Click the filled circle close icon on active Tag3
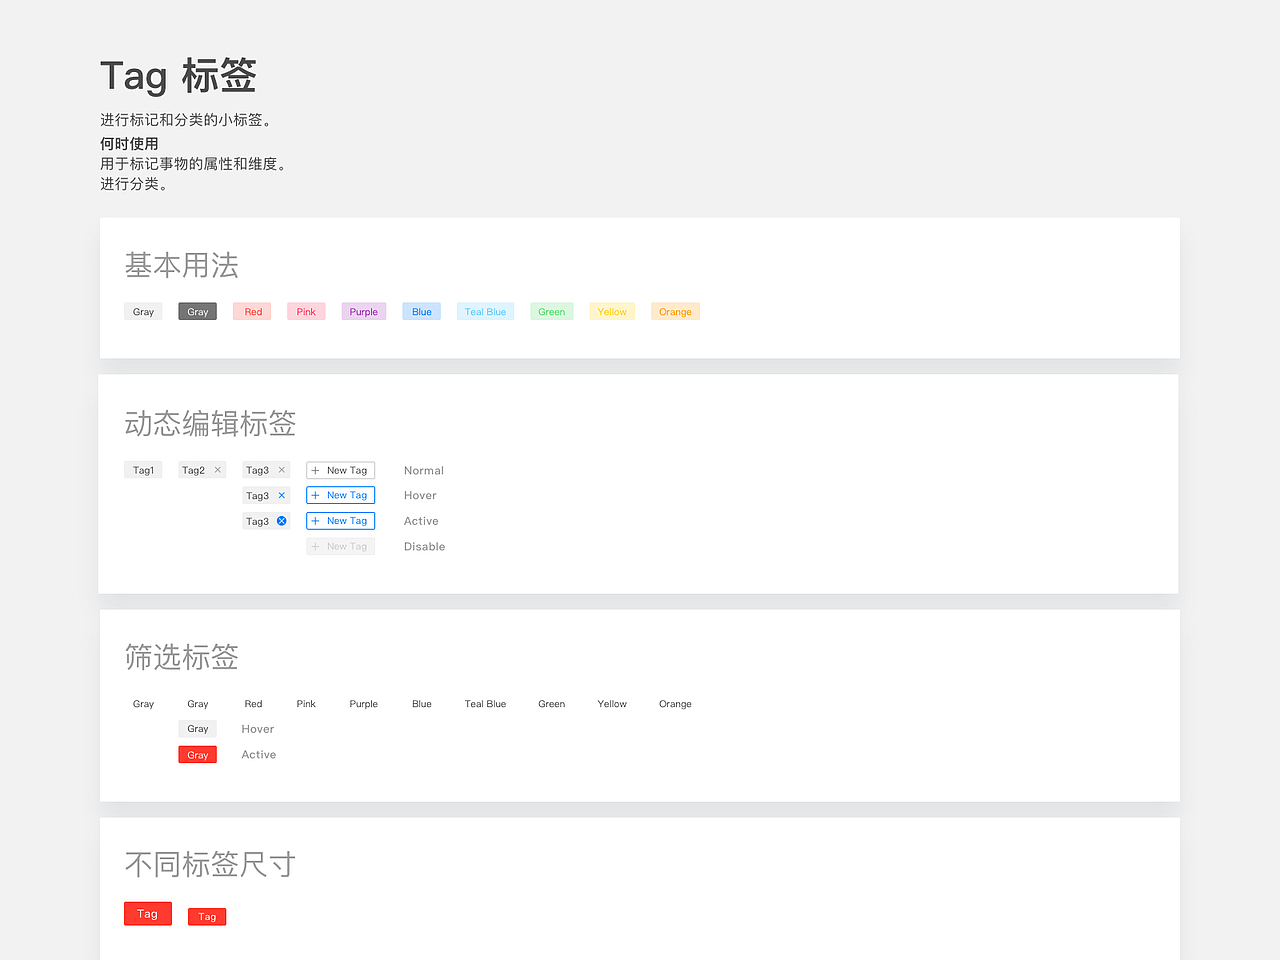 281,521
